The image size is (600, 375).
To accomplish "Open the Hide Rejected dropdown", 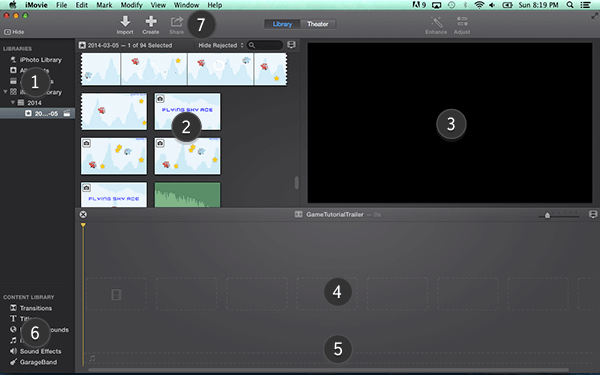I will point(221,45).
